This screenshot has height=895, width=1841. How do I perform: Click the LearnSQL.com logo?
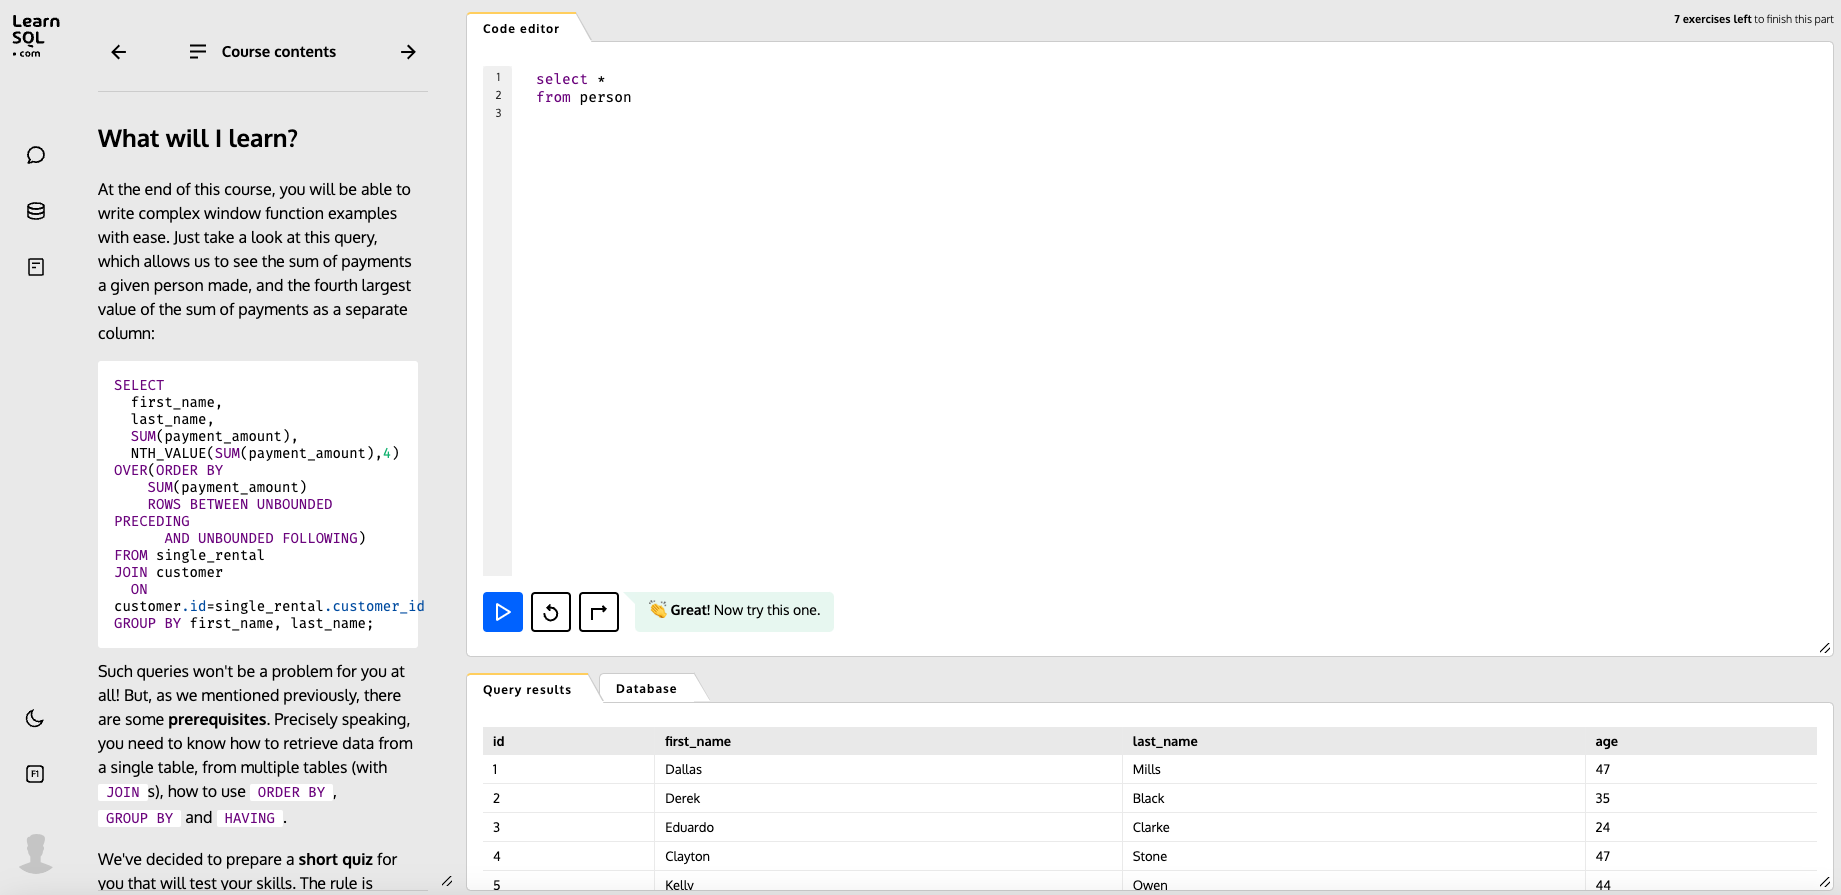(x=36, y=35)
